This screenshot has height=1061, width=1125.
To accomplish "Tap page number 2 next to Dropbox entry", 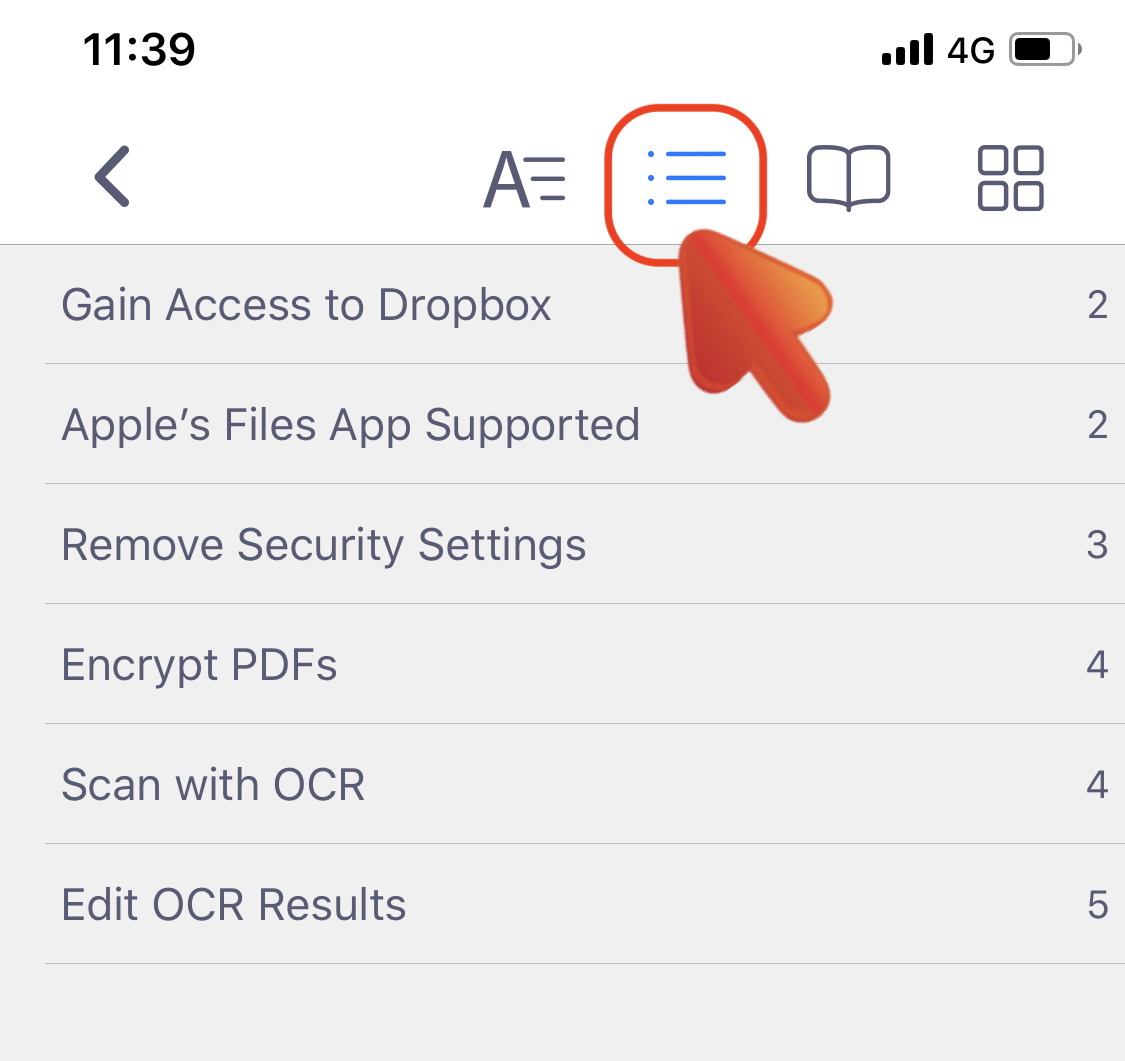I will (x=1097, y=305).
